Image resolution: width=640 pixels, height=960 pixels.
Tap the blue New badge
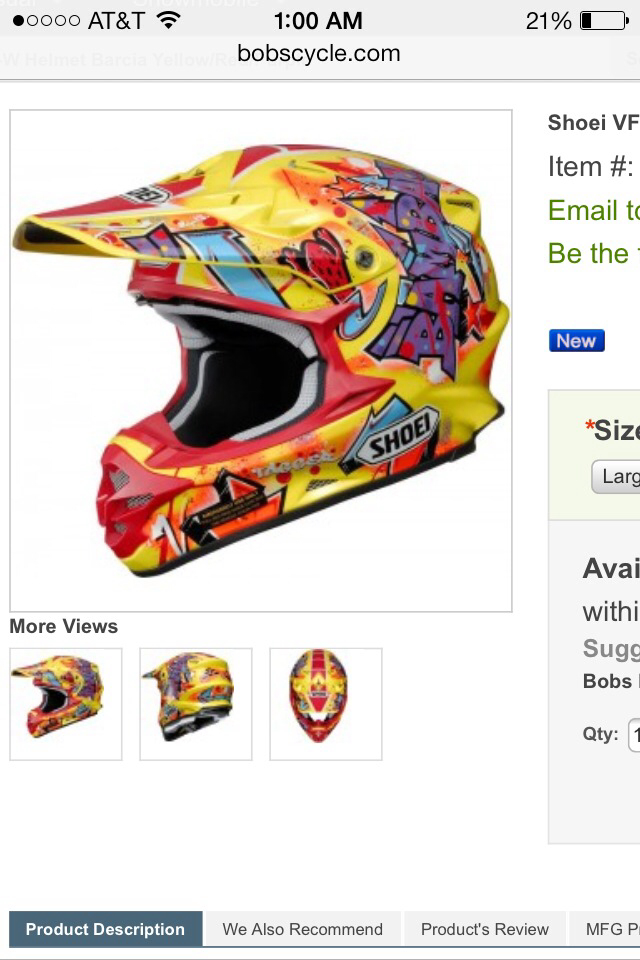coord(576,340)
